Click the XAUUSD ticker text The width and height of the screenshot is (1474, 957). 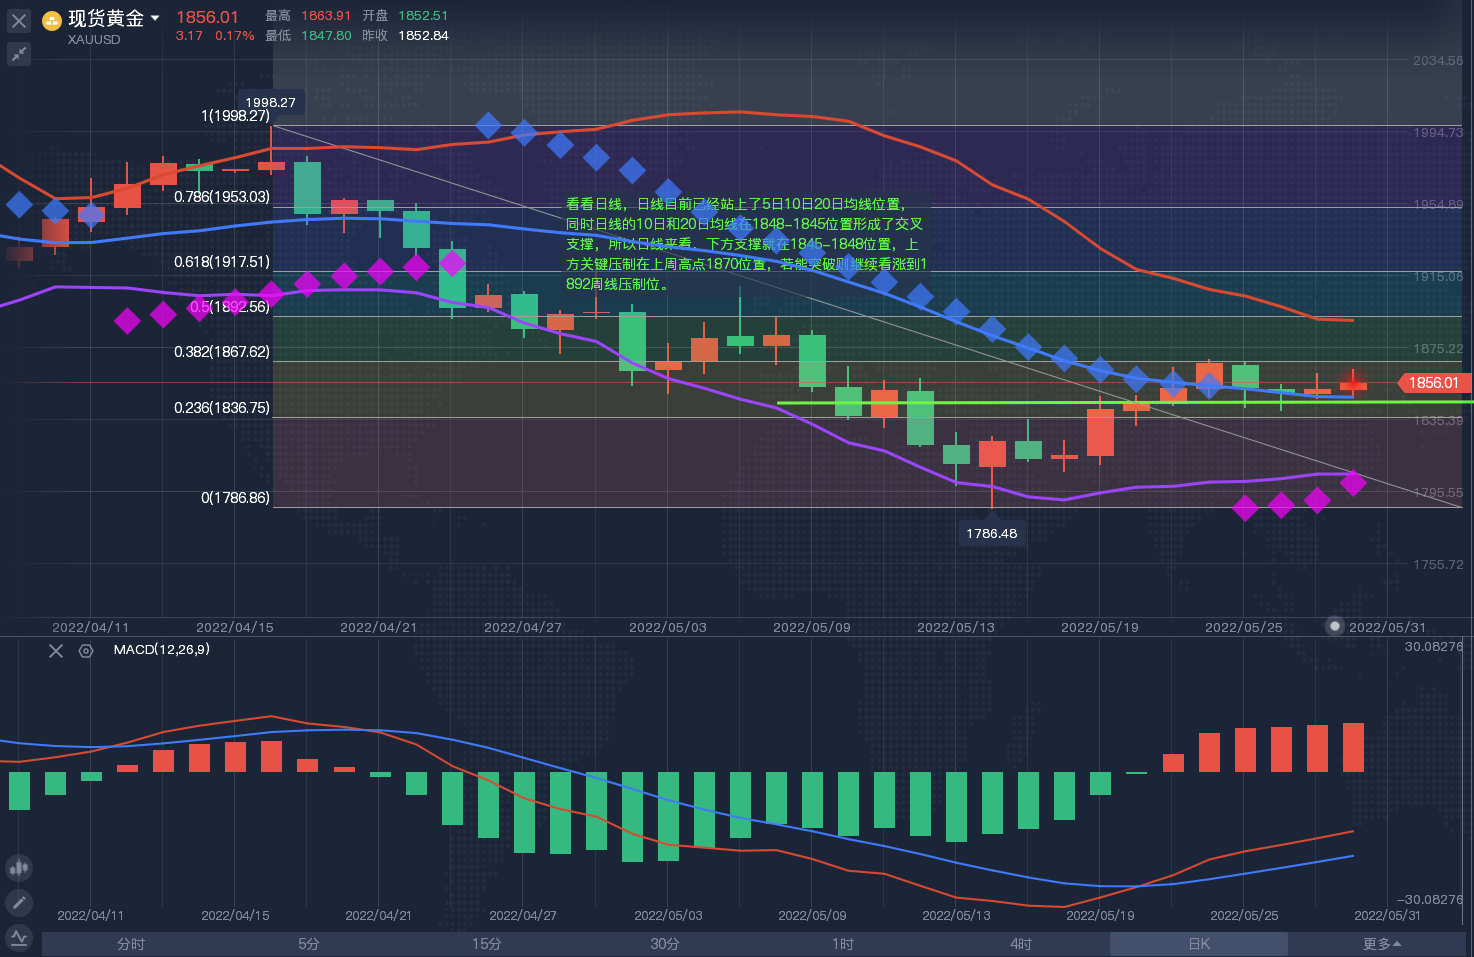94,40
